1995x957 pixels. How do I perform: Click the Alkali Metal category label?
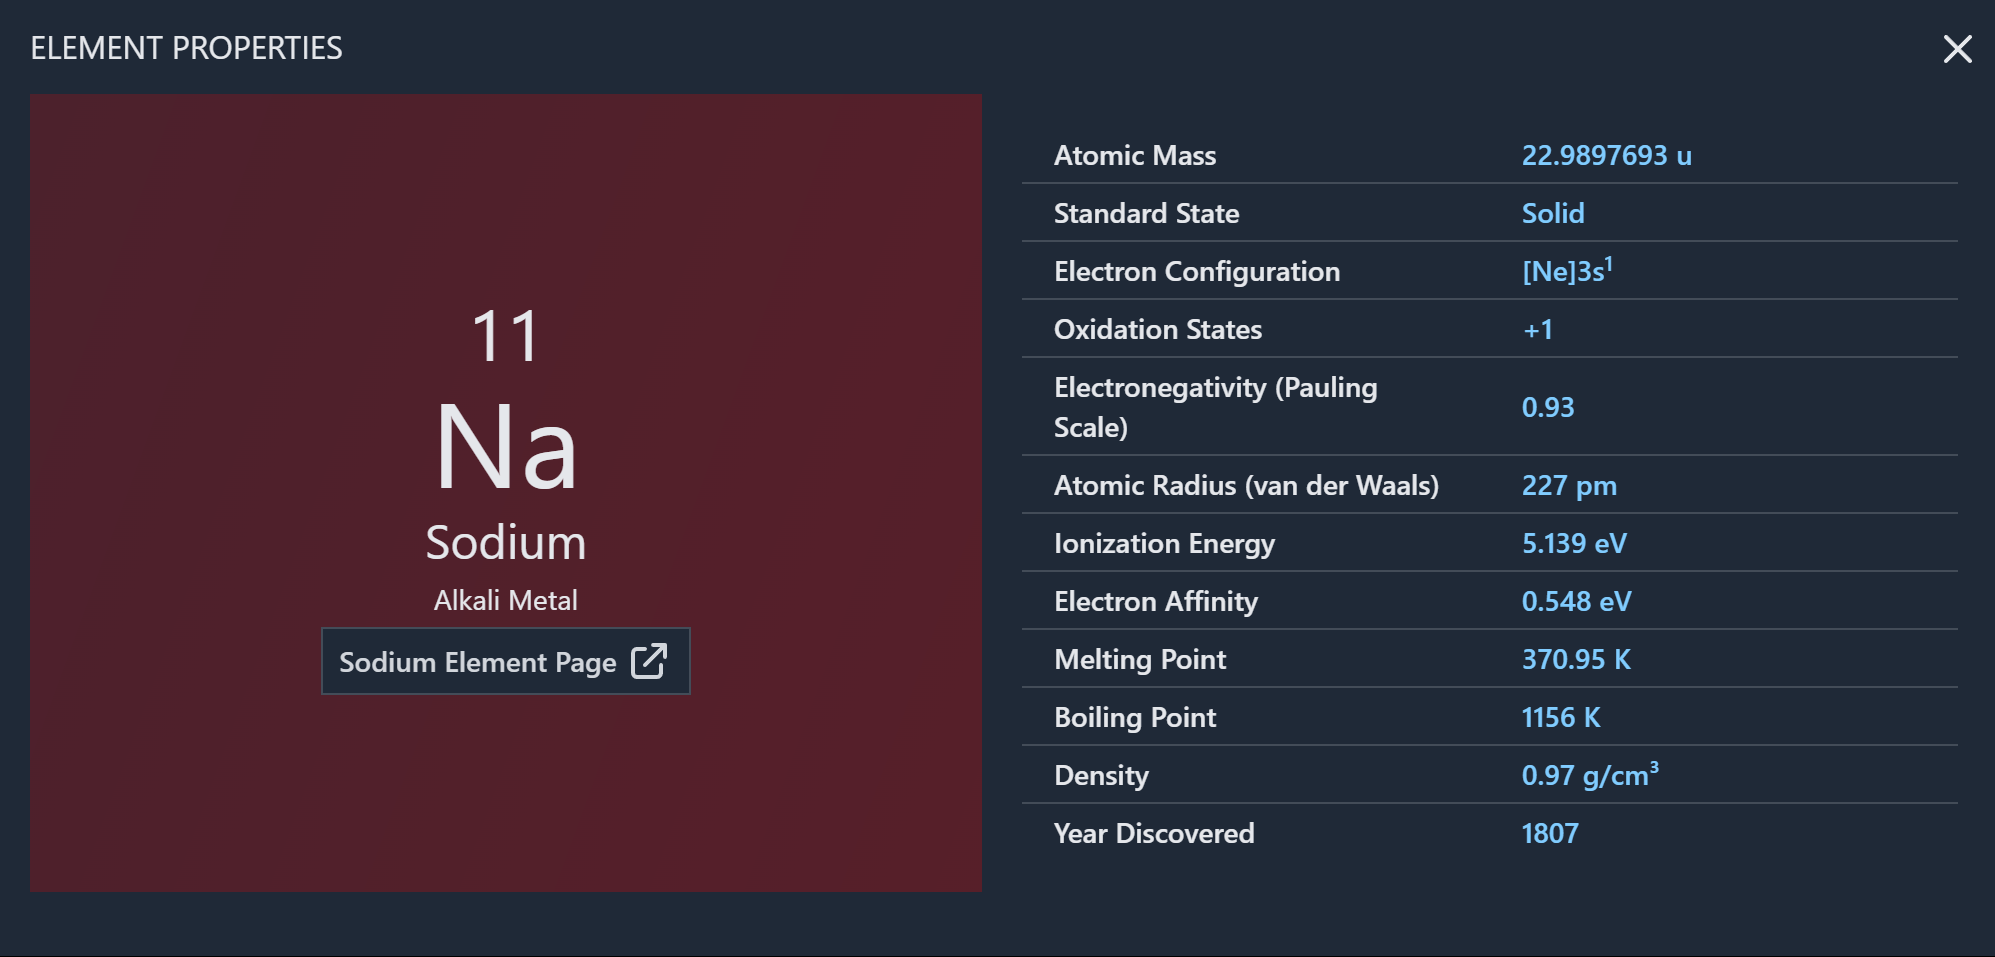pos(505,600)
